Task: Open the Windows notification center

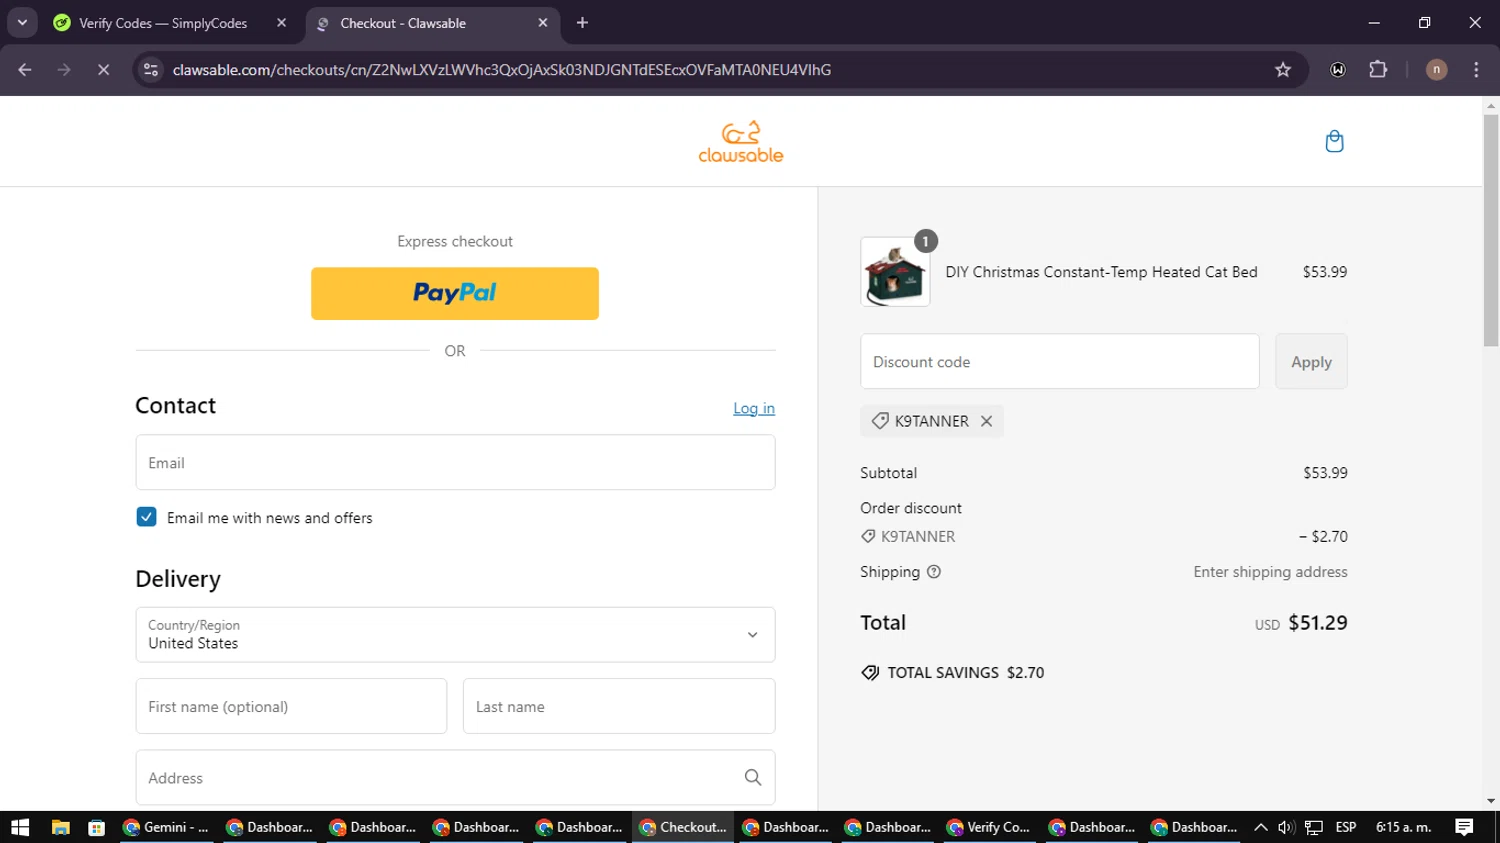Action: (x=1464, y=827)
